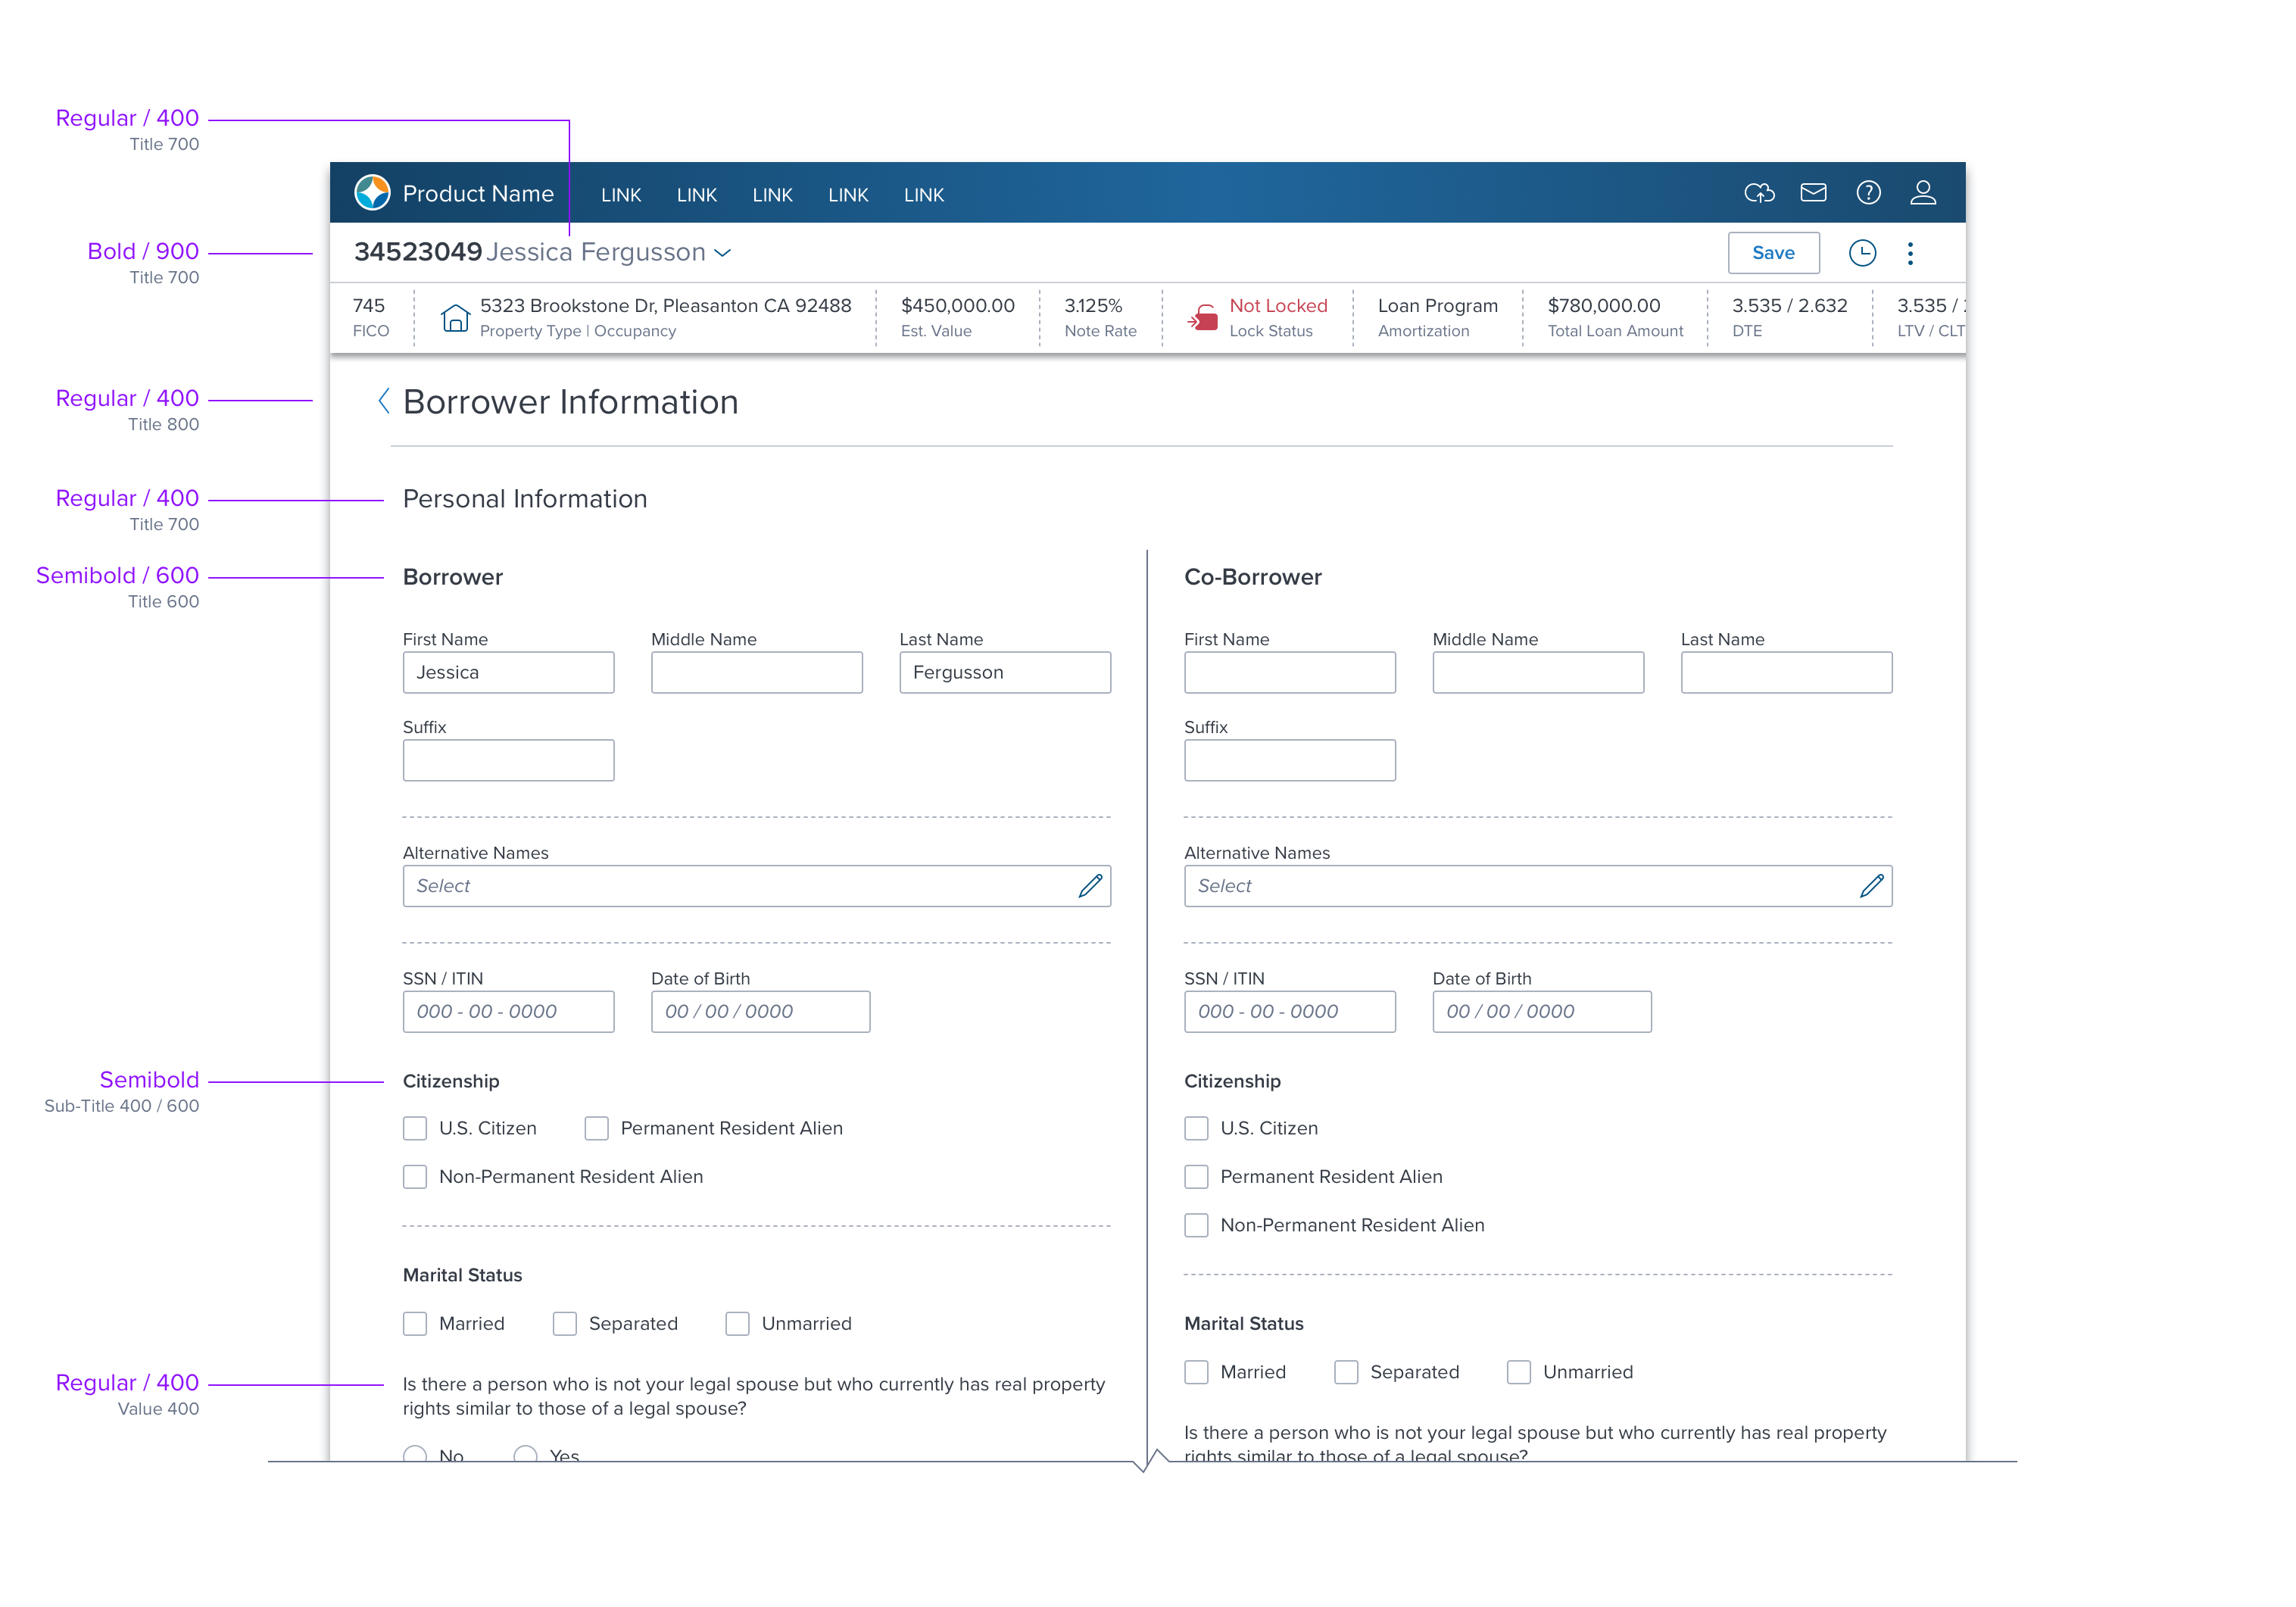Check Borrower Unmarried checkbox
The width and height of the screenshot is (2296, 1607).
(737, 1324)
